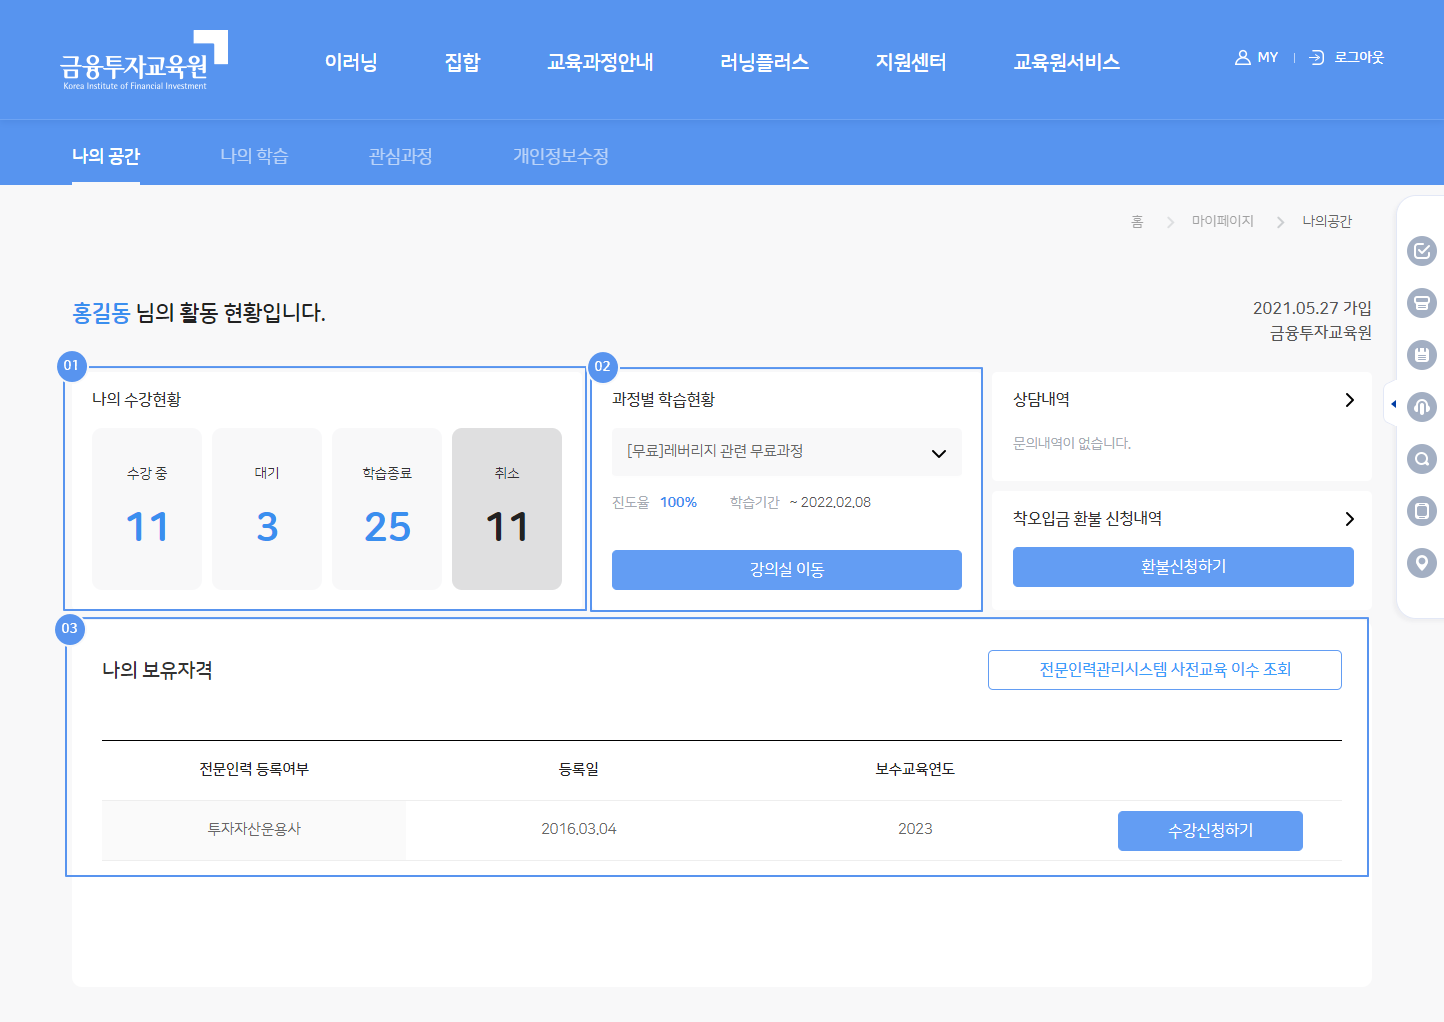Collapse the right sidebar with arrow handle

tap(1393, 404)
